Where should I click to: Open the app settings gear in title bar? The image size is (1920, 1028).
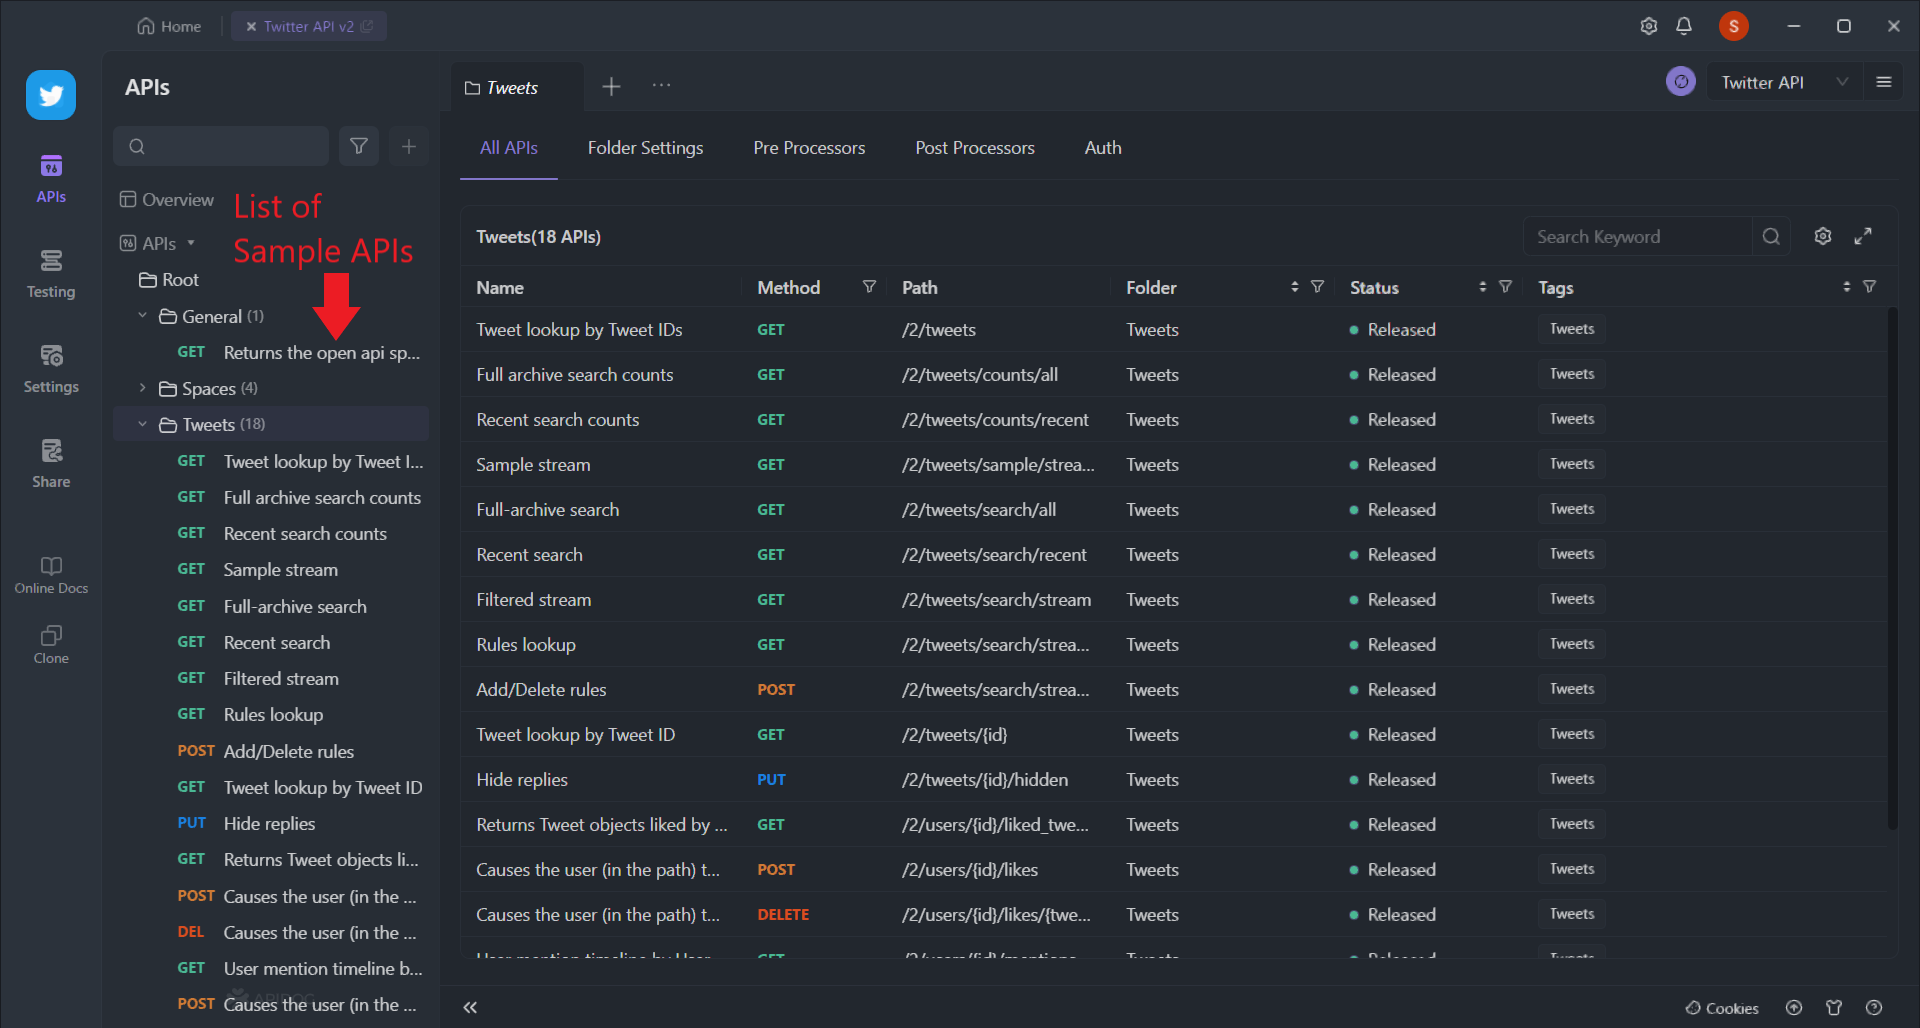coord(1649,26)
